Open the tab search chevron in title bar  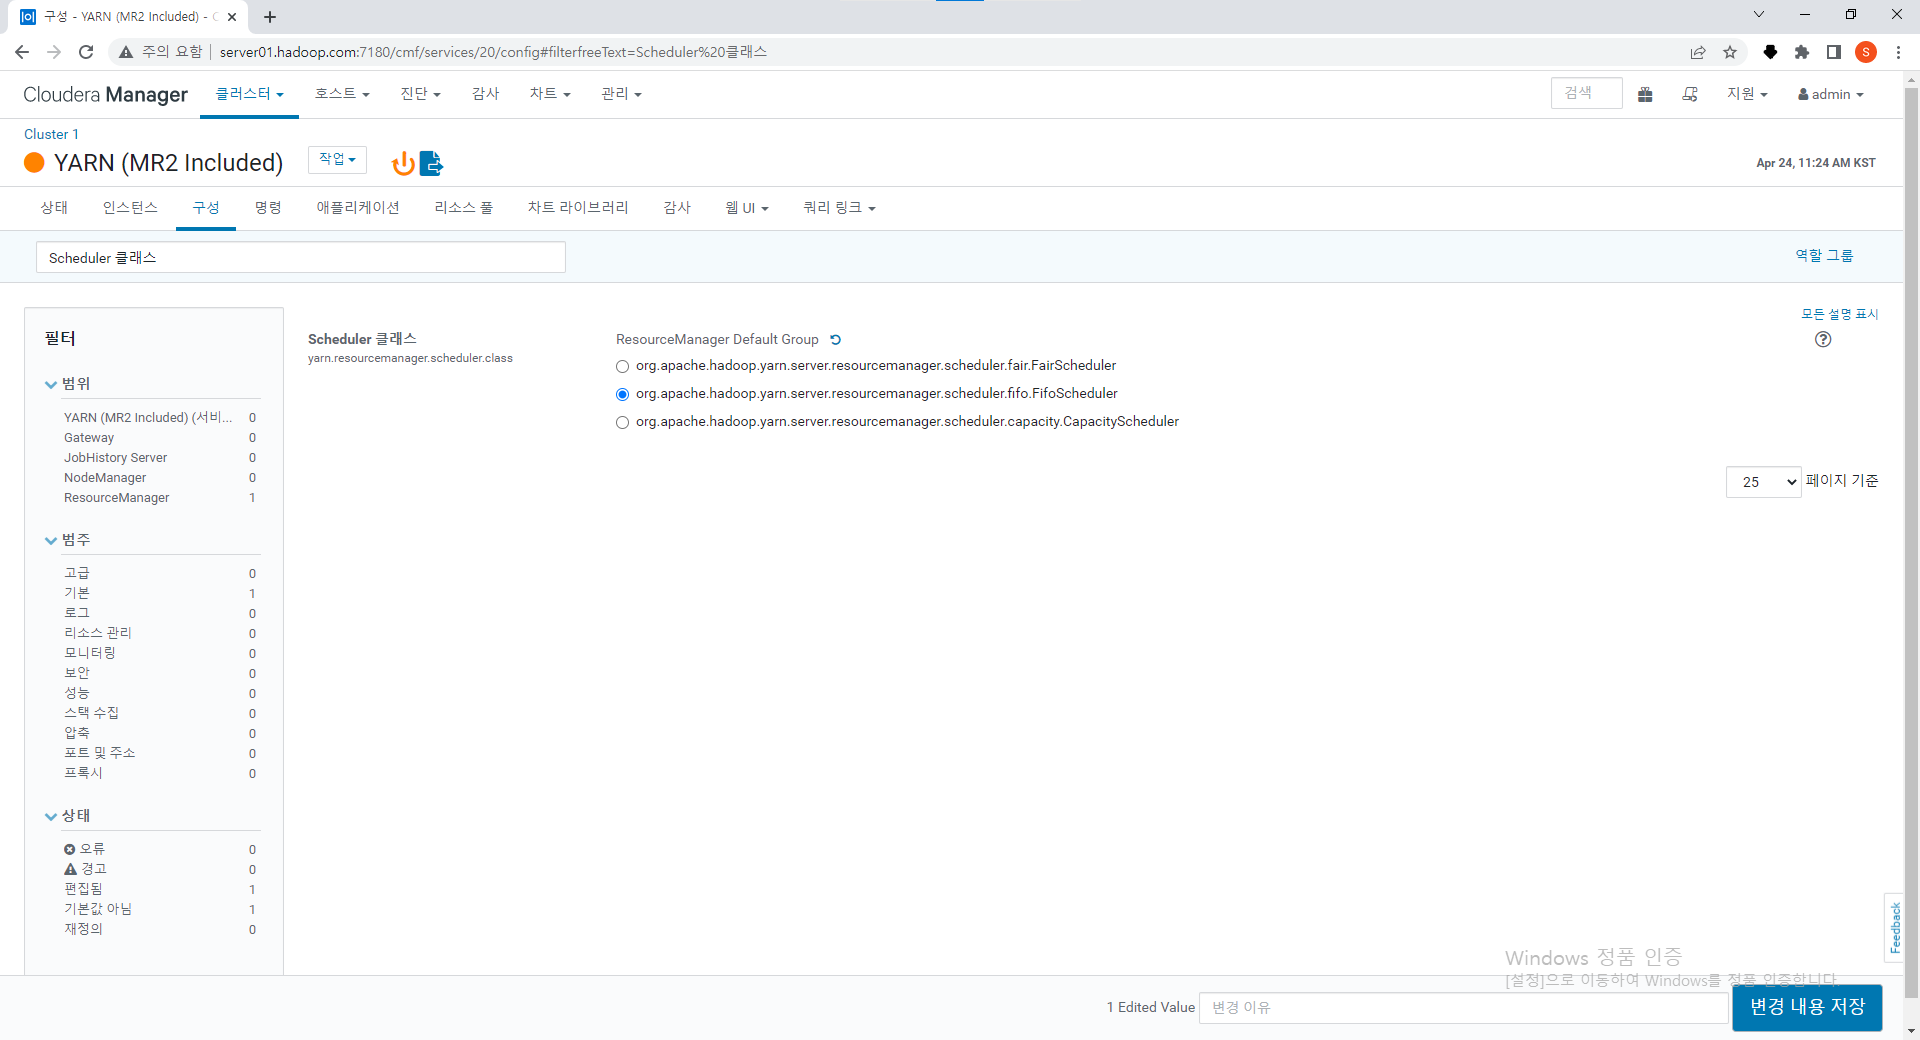tap(1759, 14)
